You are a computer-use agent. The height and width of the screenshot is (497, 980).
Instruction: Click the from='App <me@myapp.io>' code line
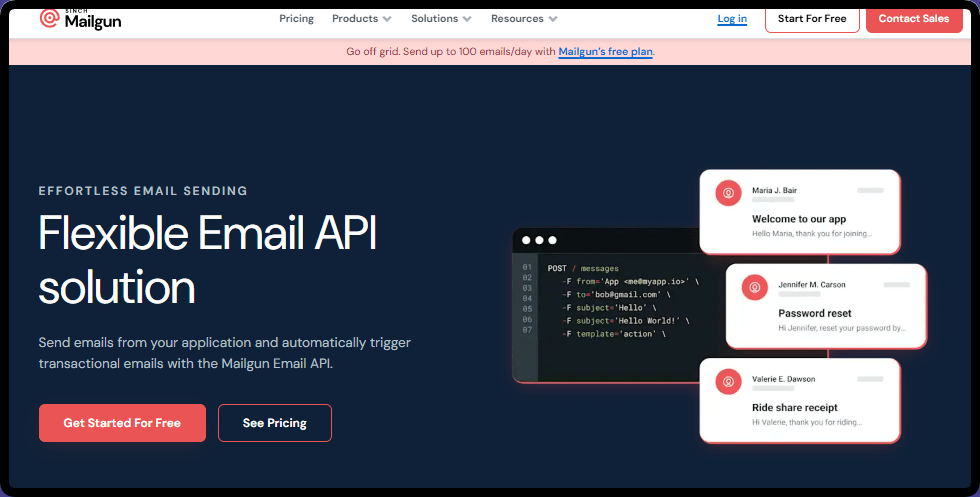[631, 281]
